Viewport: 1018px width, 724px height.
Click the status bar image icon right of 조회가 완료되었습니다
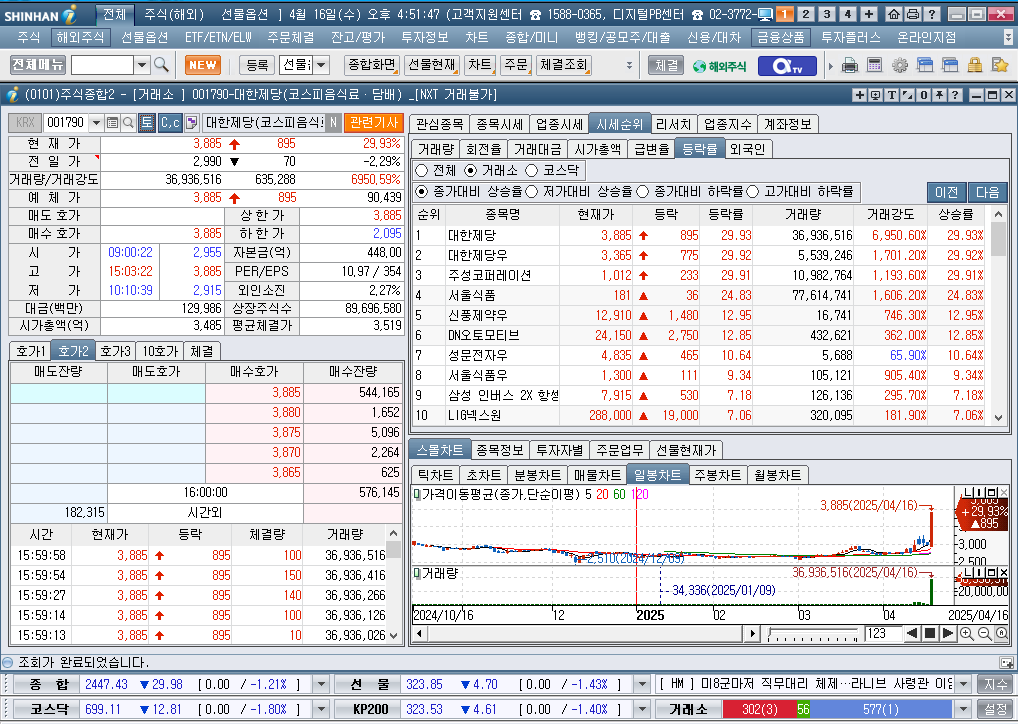click(x=1006, y=663)
